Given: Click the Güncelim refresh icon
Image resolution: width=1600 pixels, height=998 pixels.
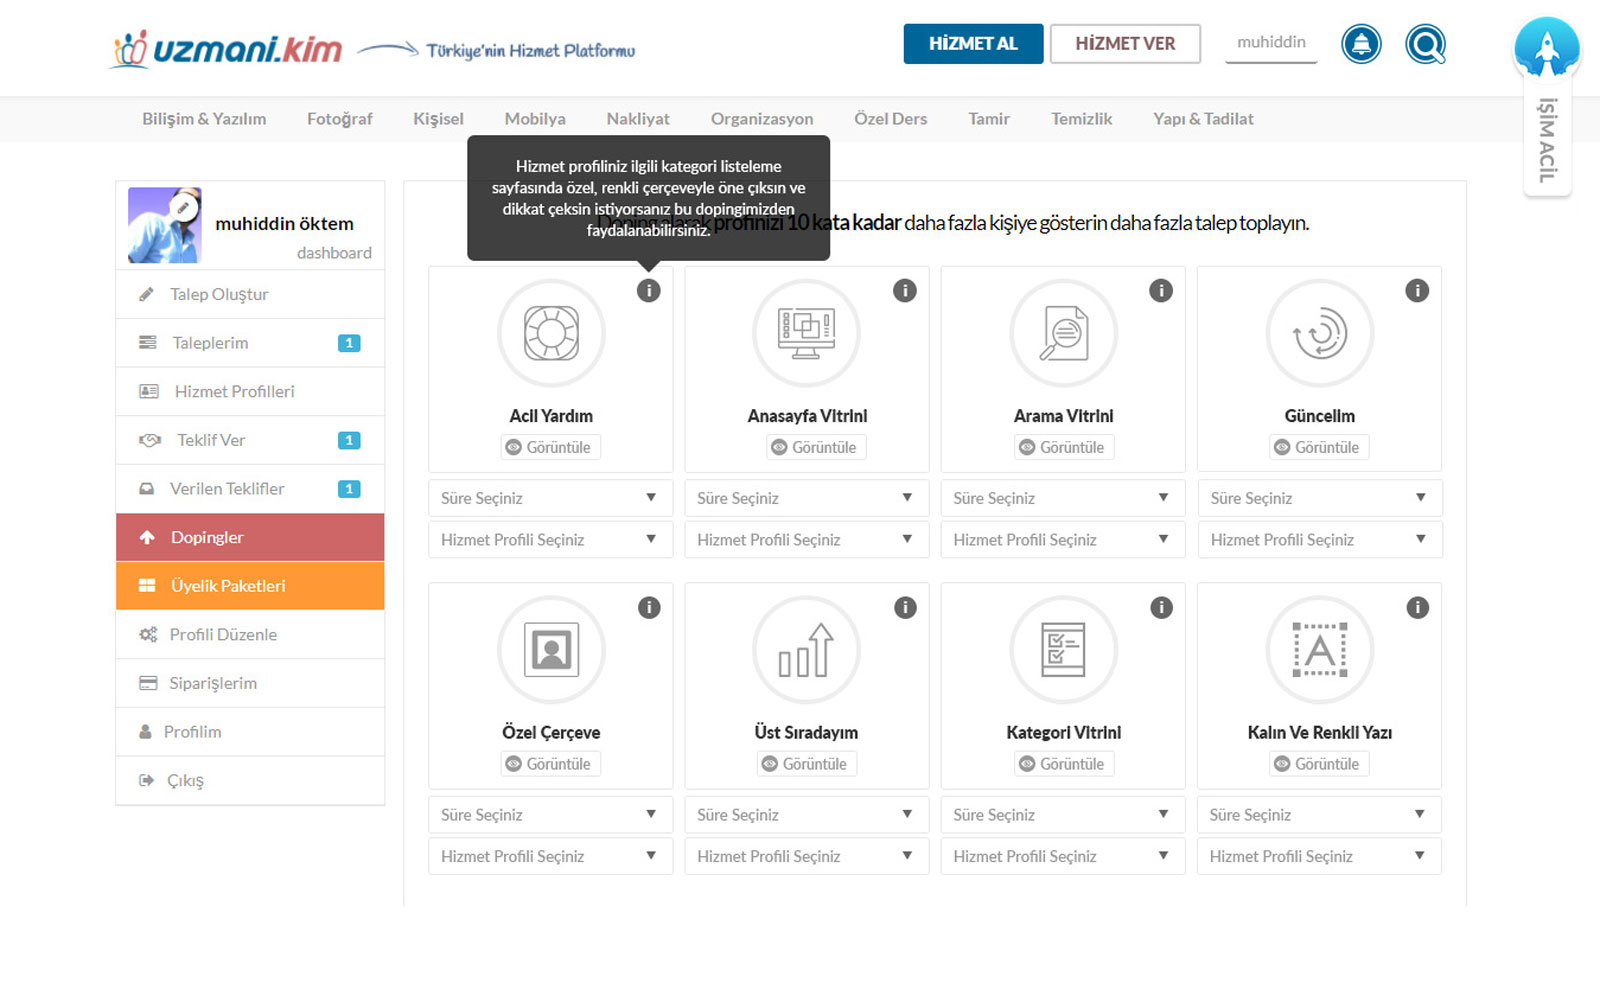Looking at the screenshot, I should tap(1319, 333).
